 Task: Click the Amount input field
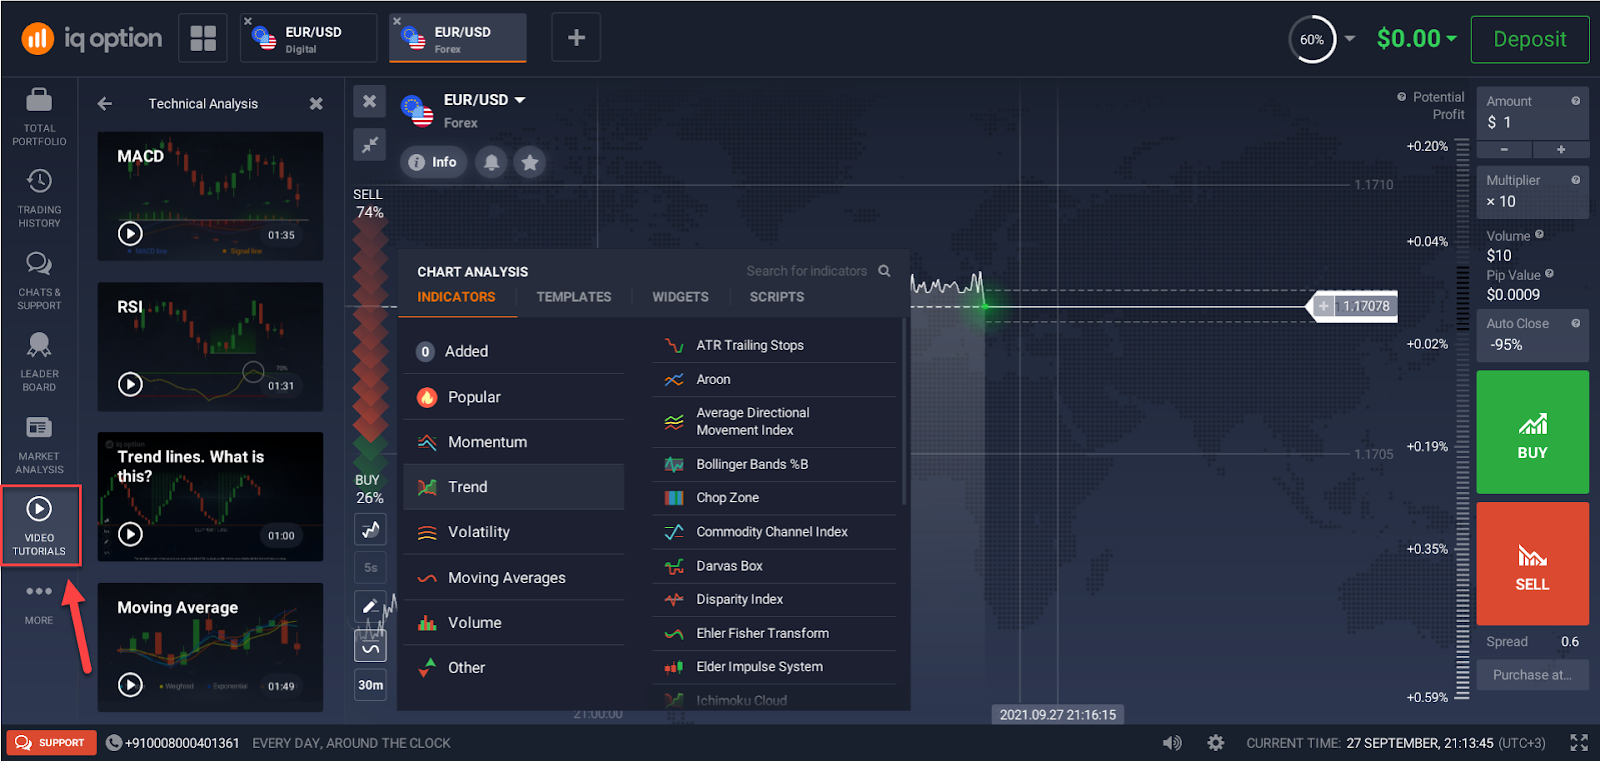pos(1532,113)
